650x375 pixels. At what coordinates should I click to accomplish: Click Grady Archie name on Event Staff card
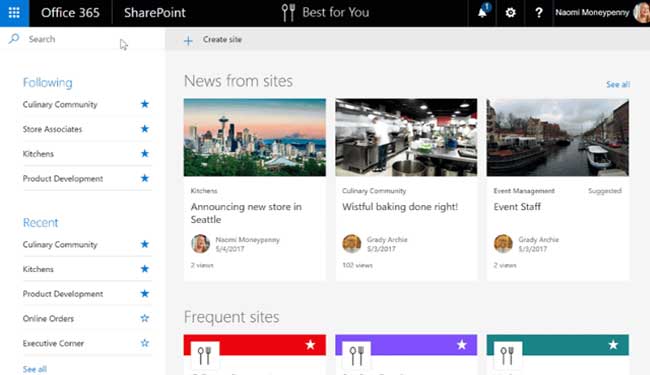pyautogui.click(x=538, y=240)
